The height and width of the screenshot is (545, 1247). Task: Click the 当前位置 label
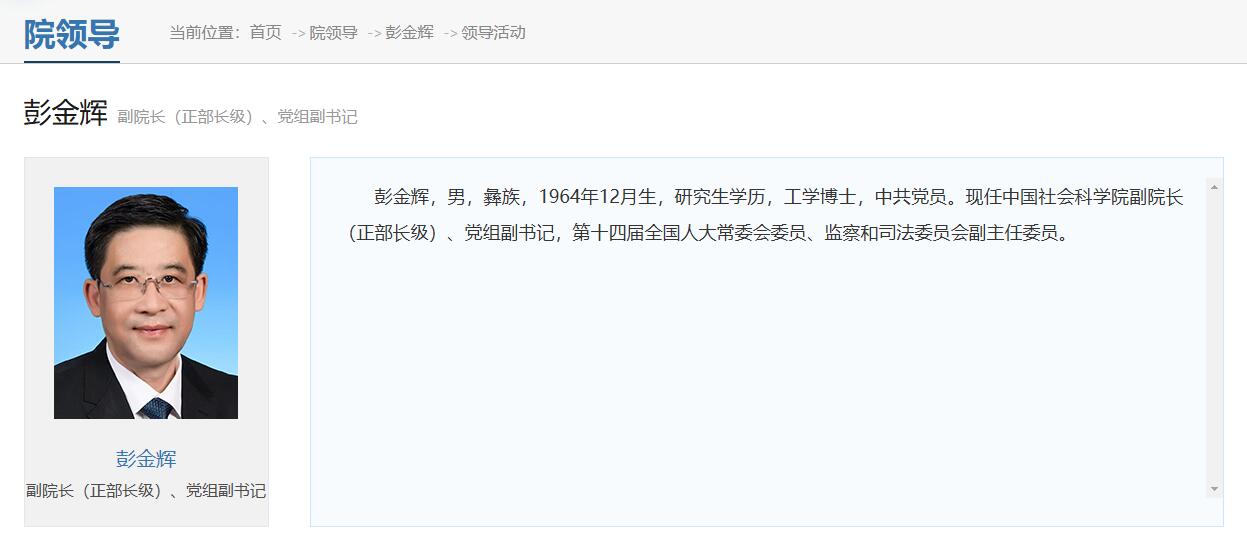click(205, 32)
